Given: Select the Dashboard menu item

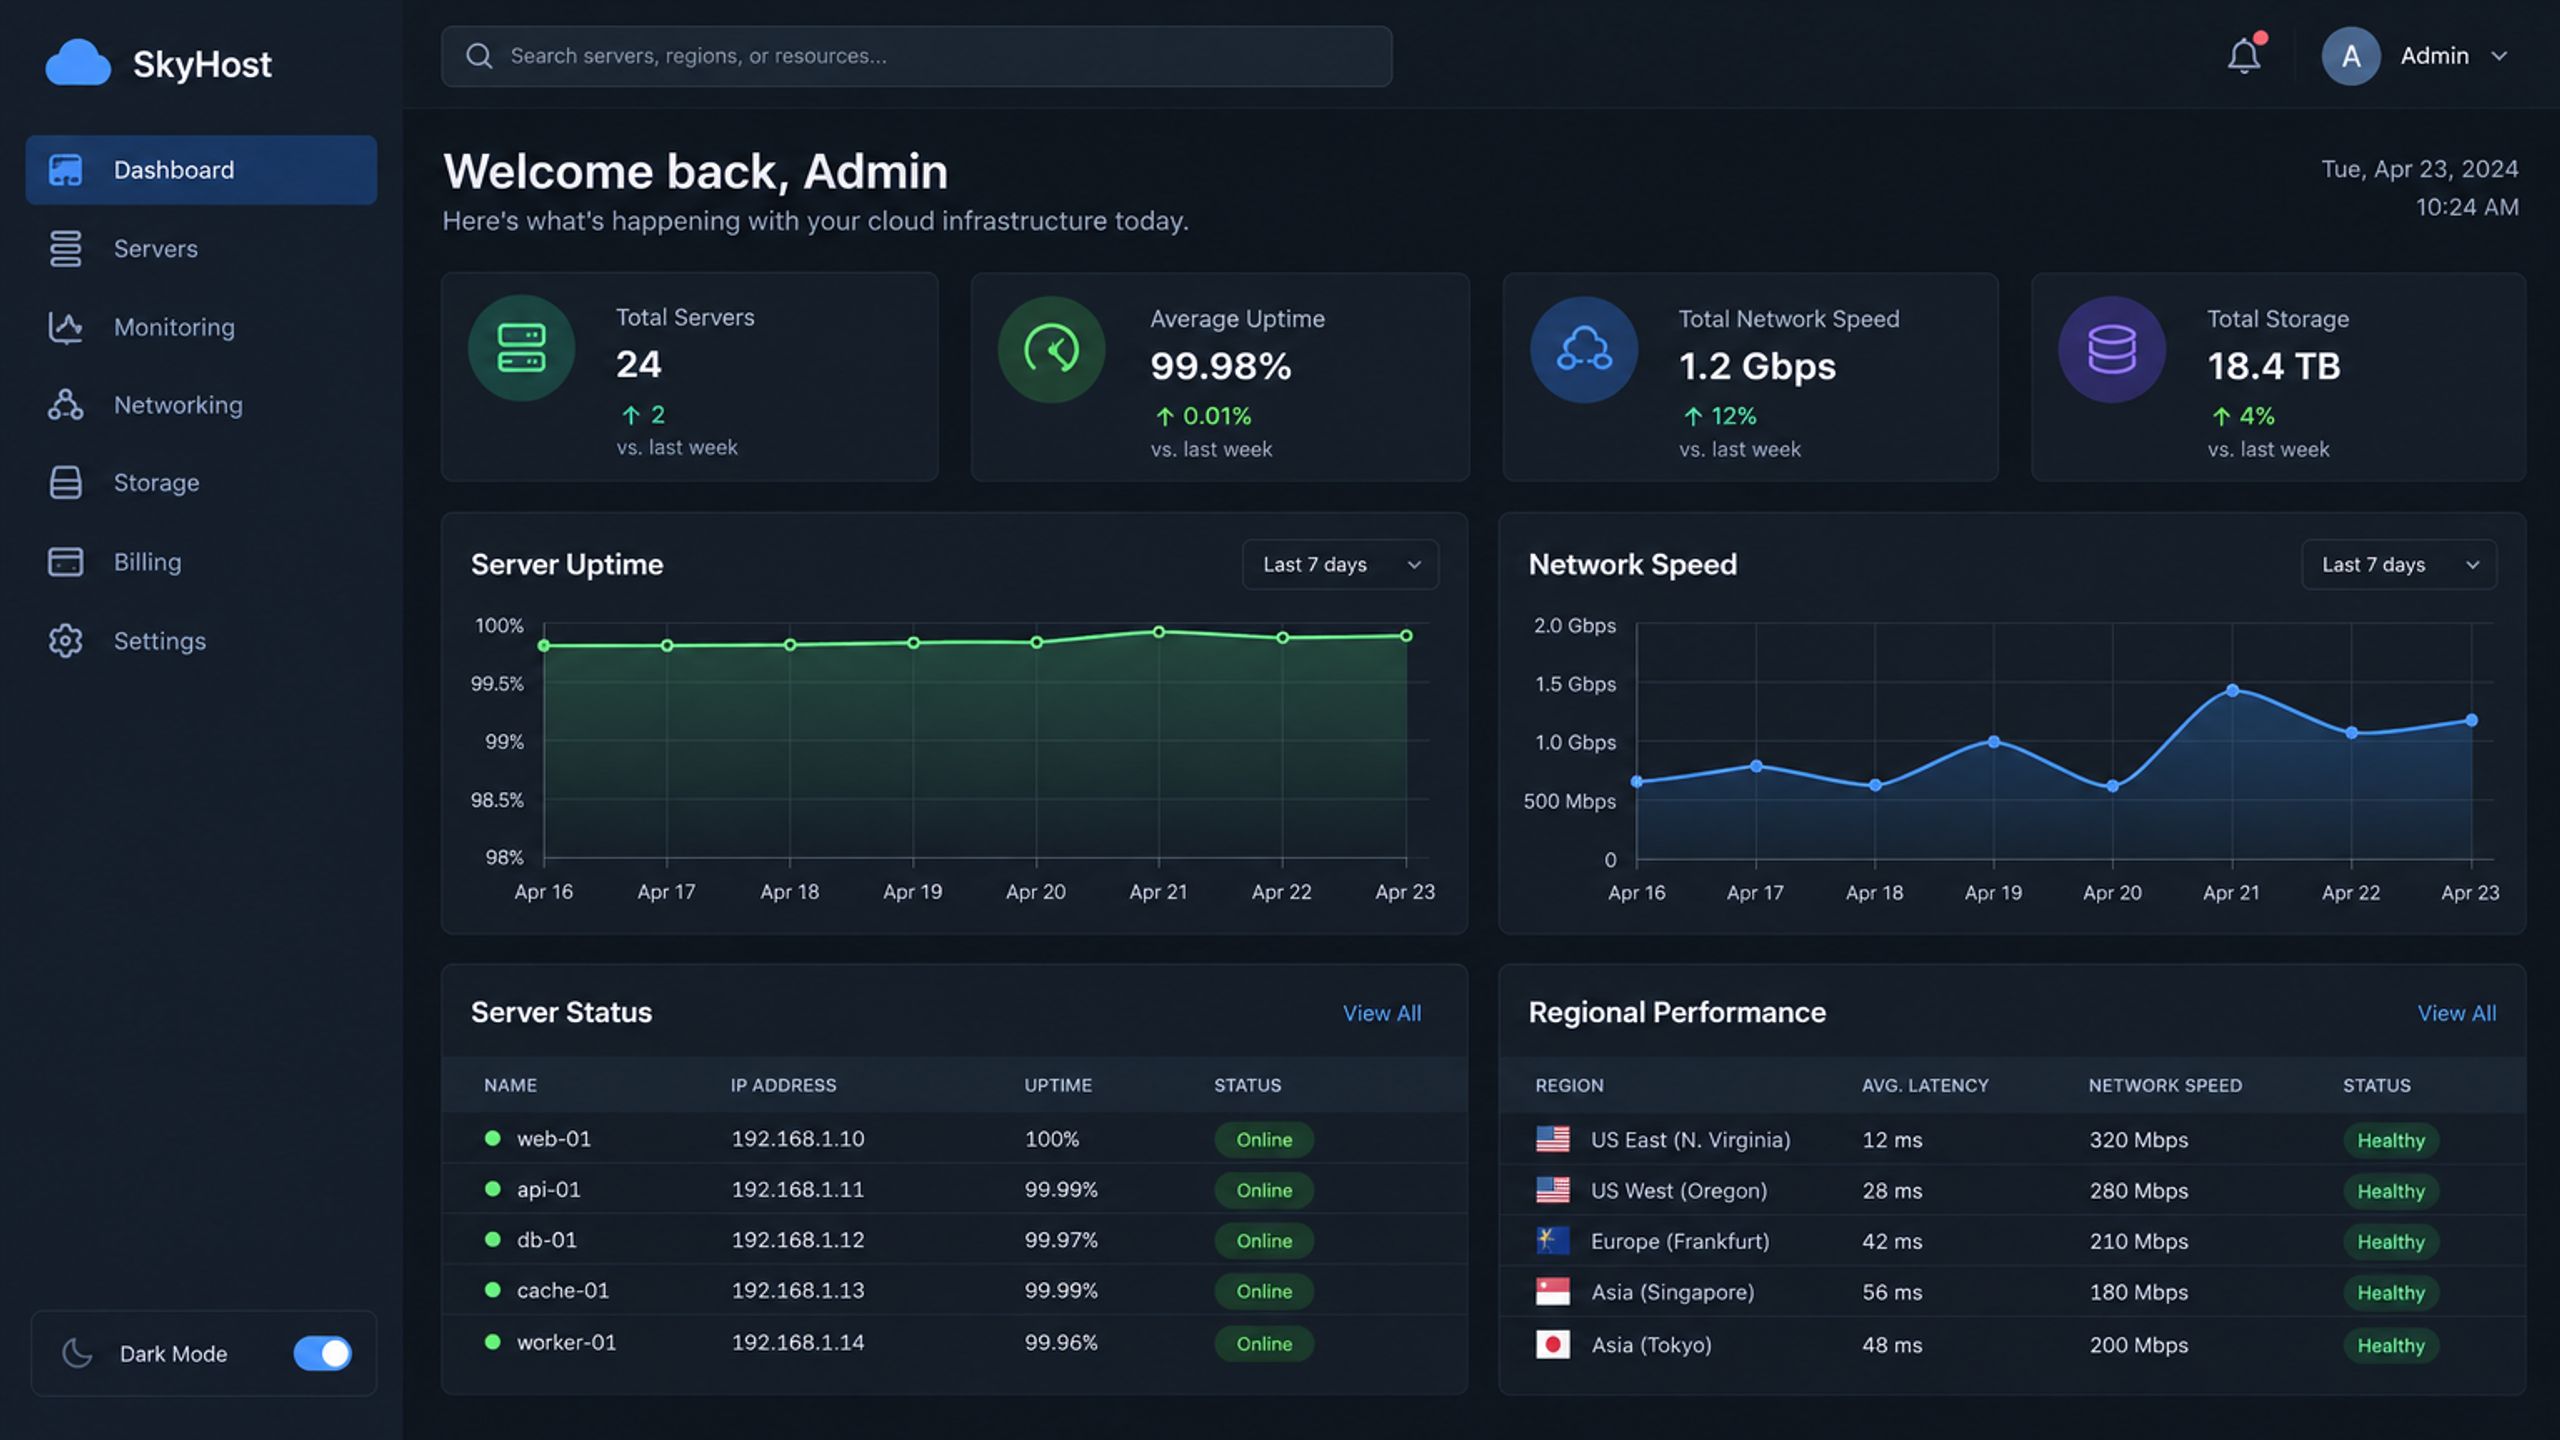Looking at the screenshot, I should pos(201,170).
